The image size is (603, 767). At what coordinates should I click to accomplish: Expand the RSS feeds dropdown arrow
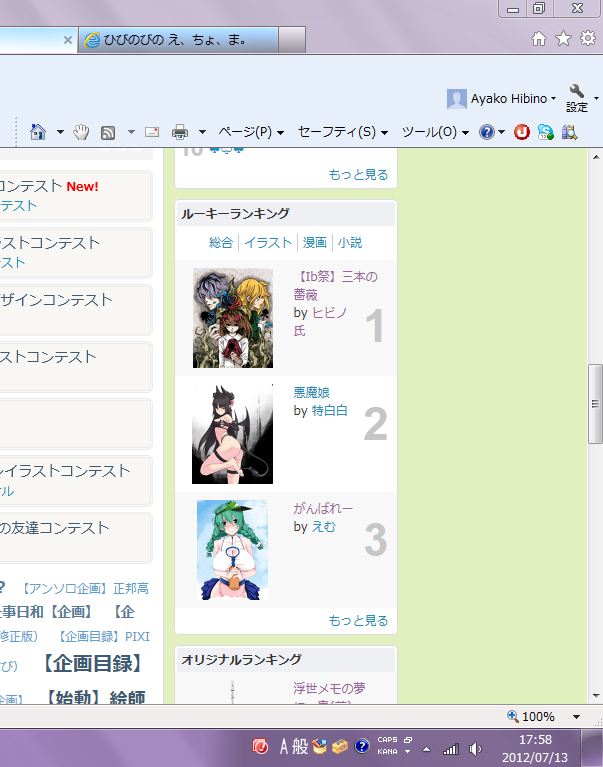[131, 132]
